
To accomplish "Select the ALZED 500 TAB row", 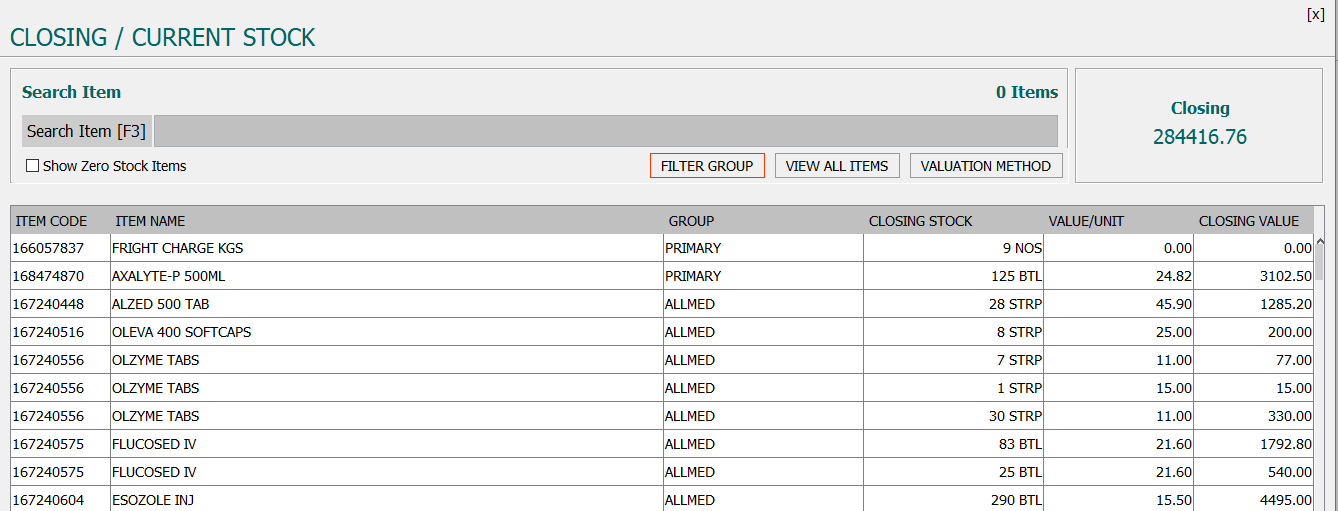I will pos(662,304).
